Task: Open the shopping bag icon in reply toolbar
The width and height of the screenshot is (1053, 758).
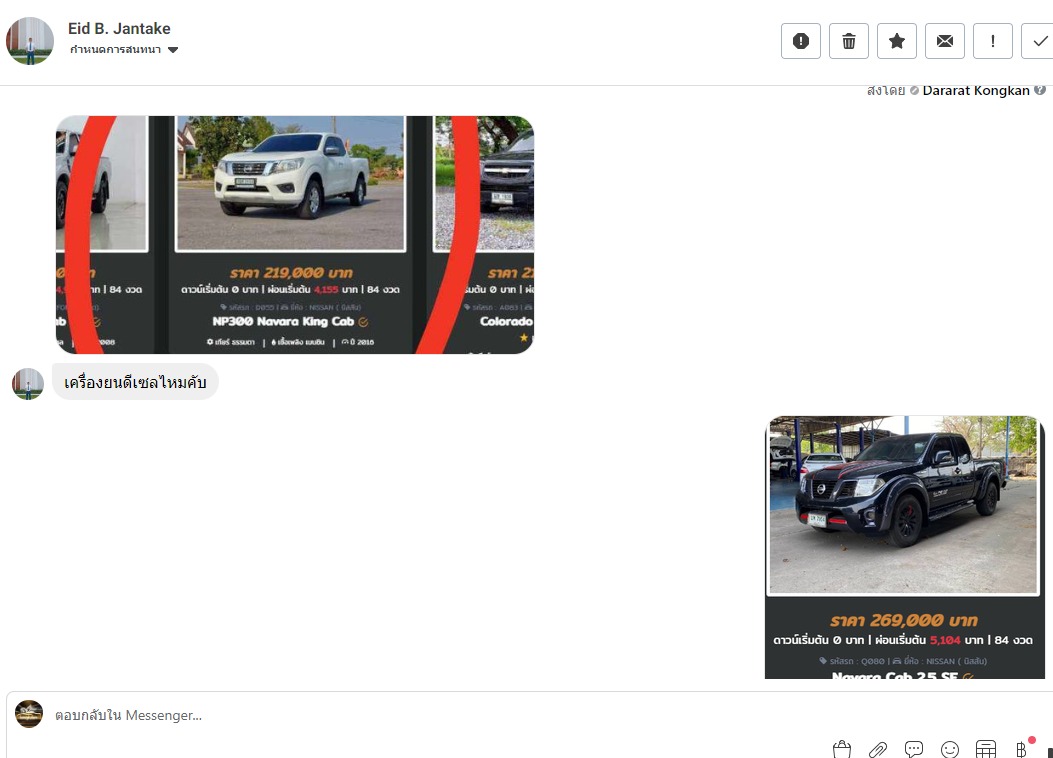Action: [x=842, y=749]
